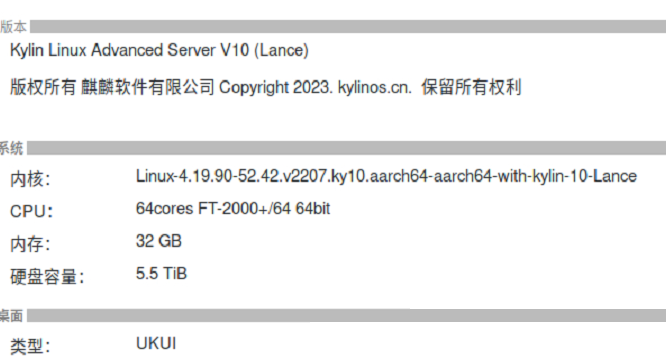
Task: Click the 内核 label
Action: (x=30, y=179)
